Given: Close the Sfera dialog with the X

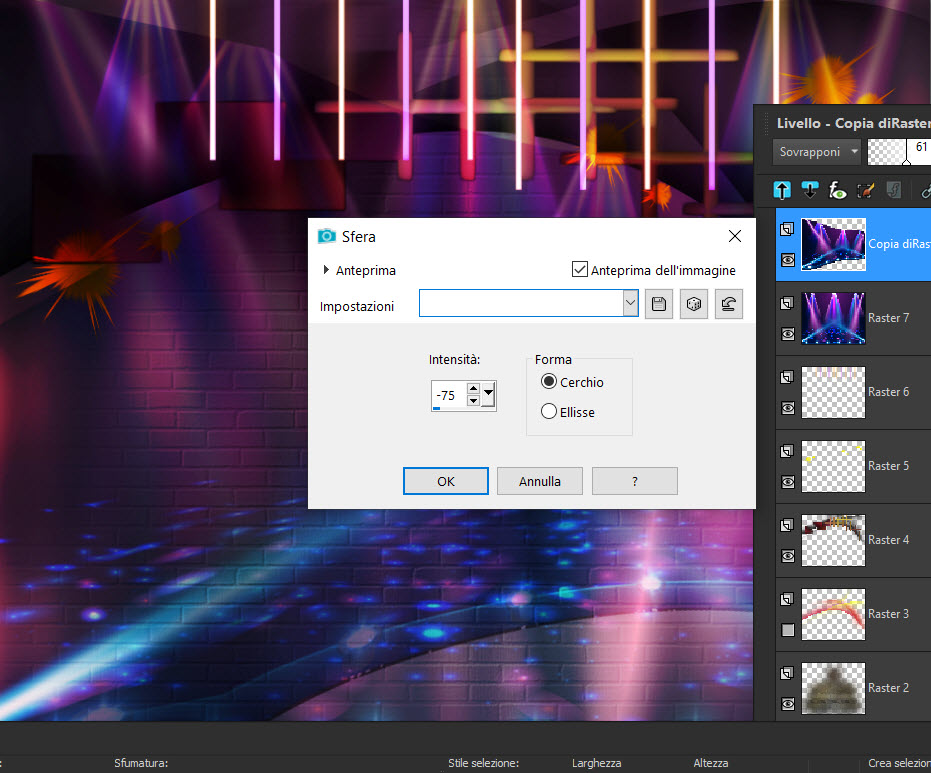Looking at the screenshot, I should click(x=734, y=236).
